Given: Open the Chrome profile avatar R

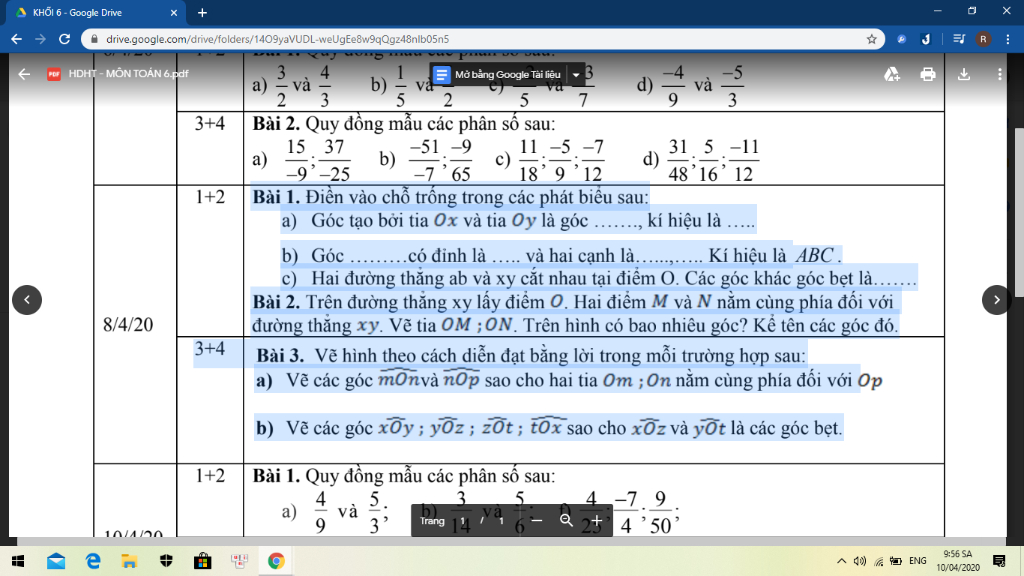Looking at the screenshot, I should tap(984, 39).
